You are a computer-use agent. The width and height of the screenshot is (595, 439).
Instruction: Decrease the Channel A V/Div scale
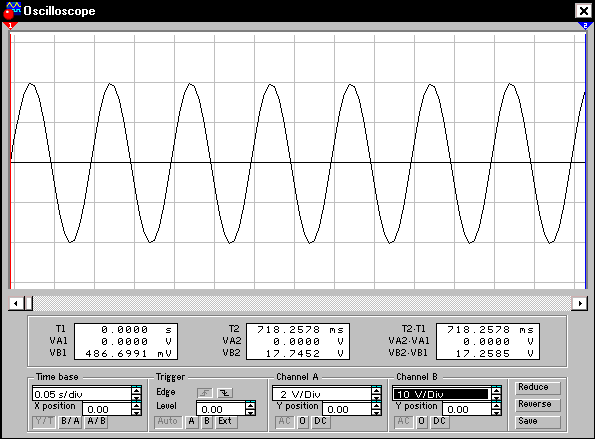click(x=376, y=398)
